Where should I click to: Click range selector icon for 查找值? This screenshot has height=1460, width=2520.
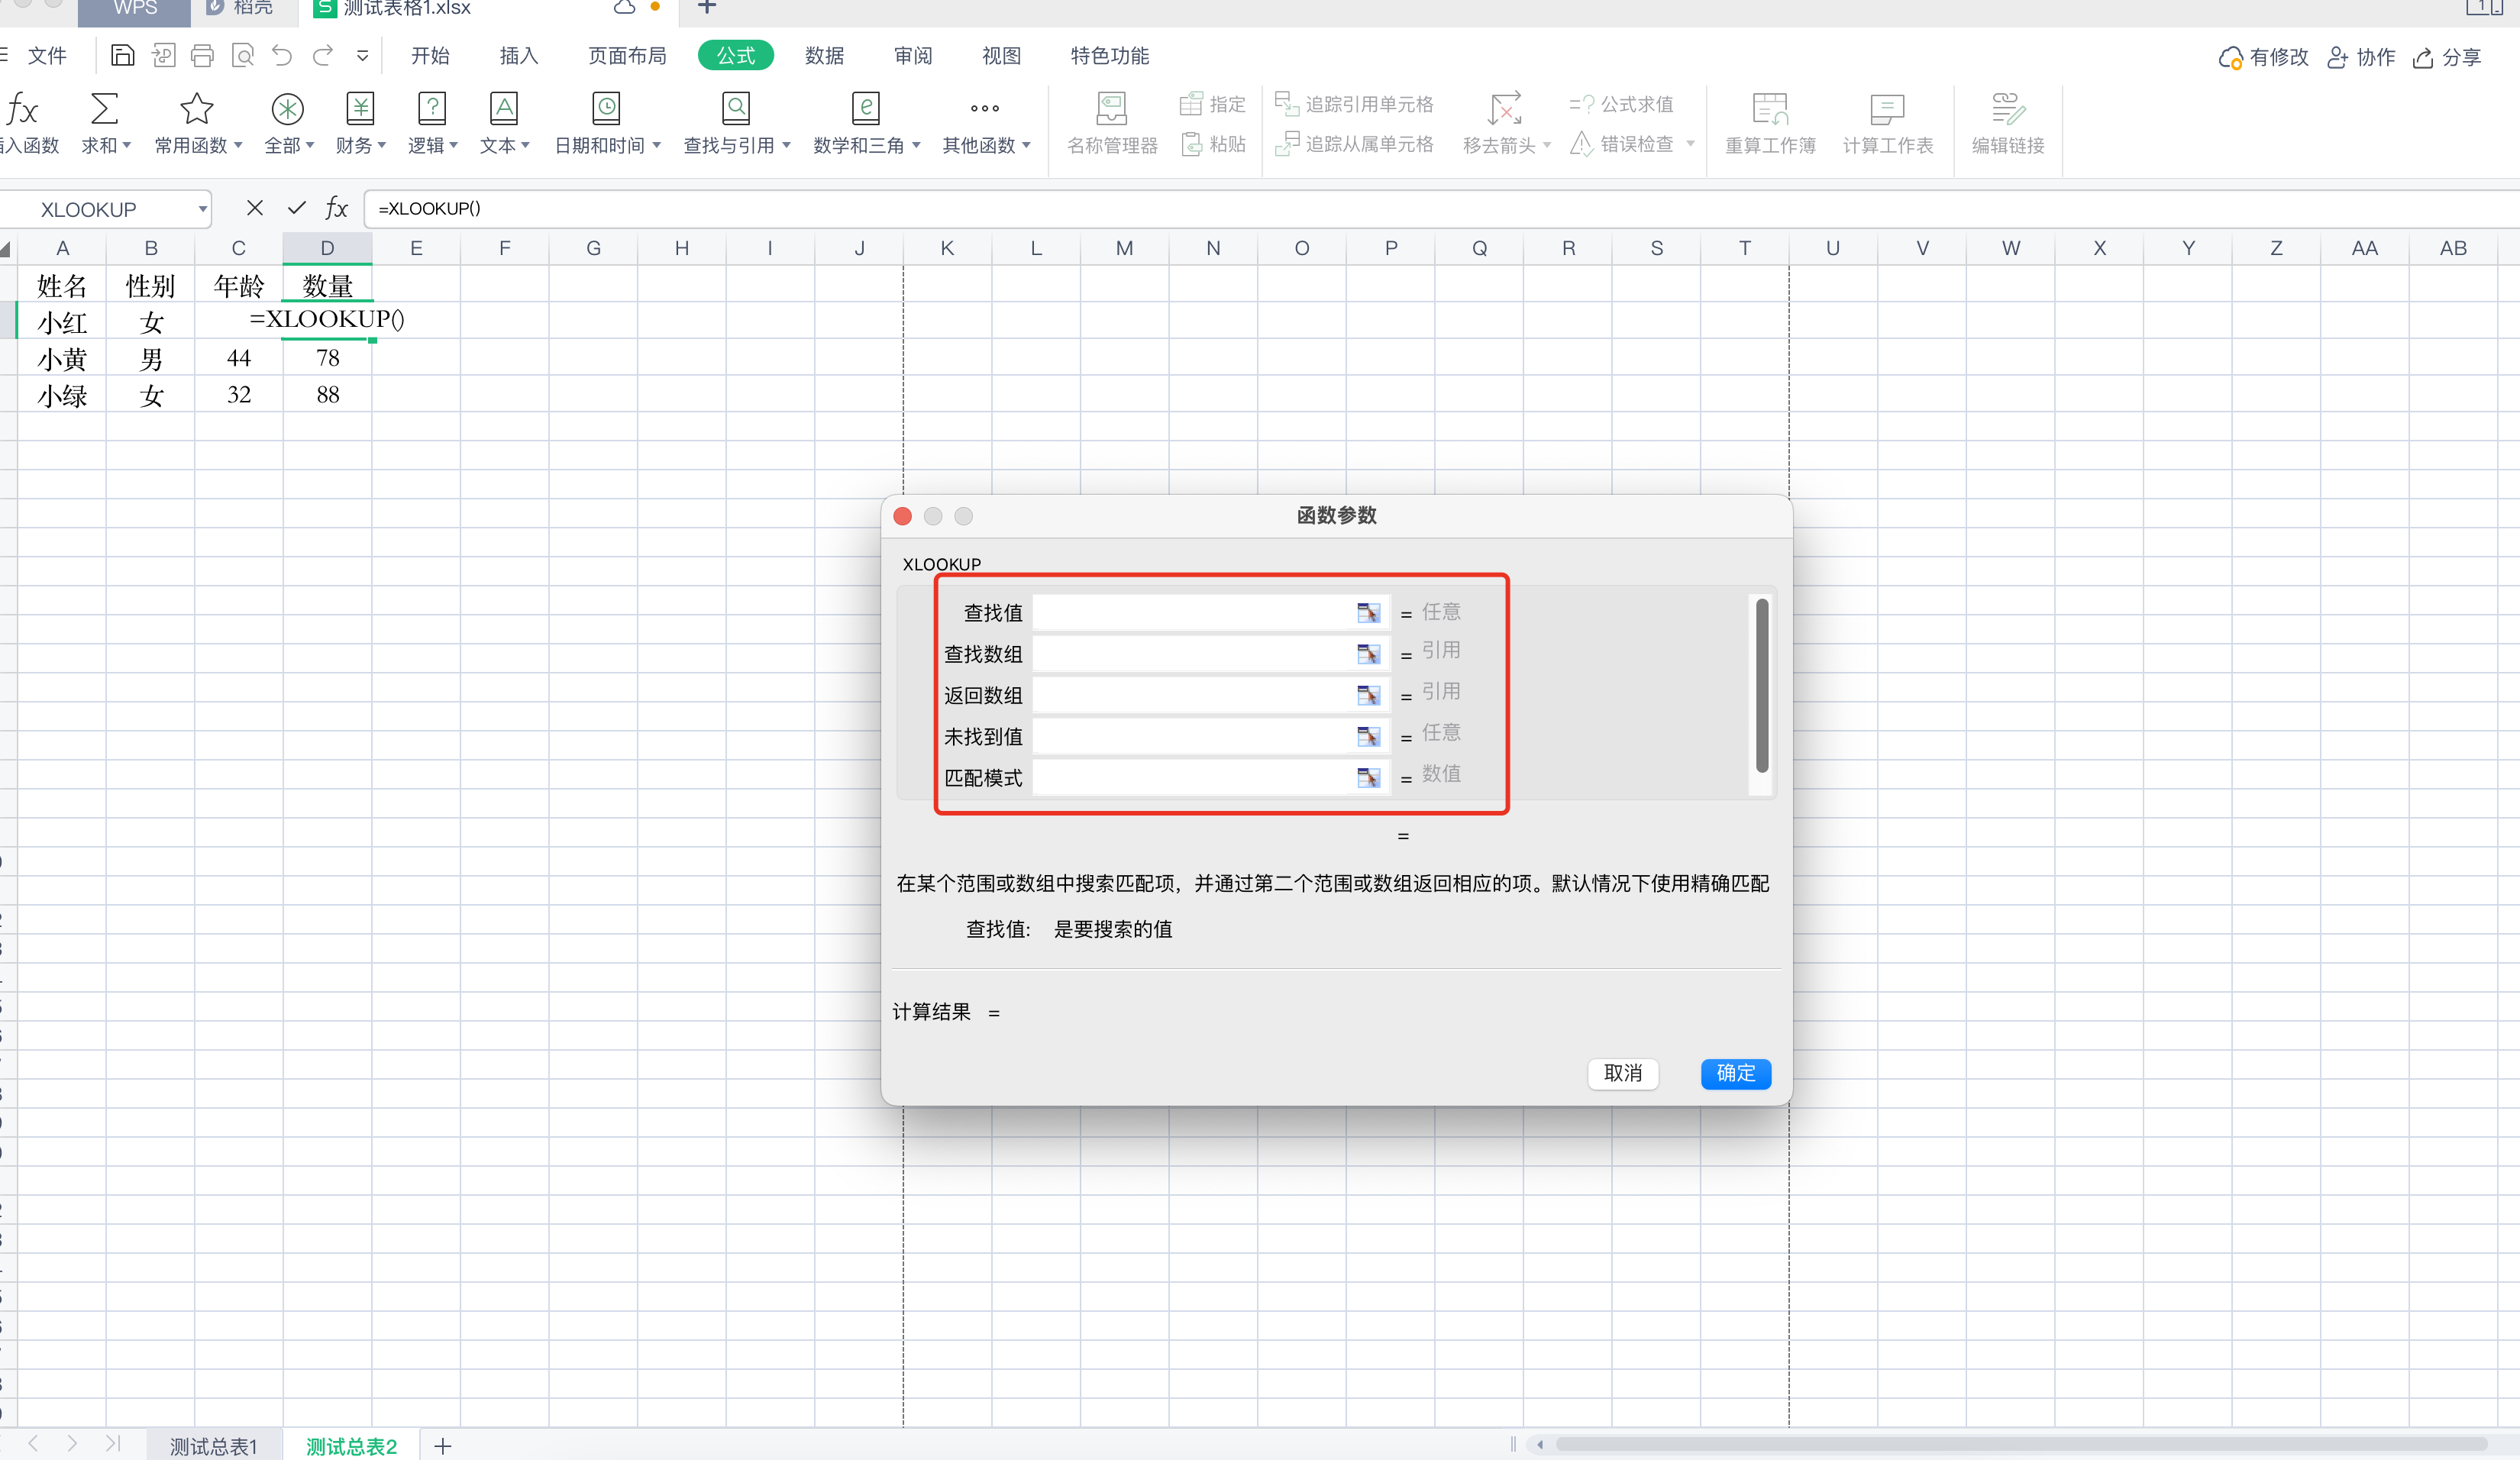point(1368,613)
